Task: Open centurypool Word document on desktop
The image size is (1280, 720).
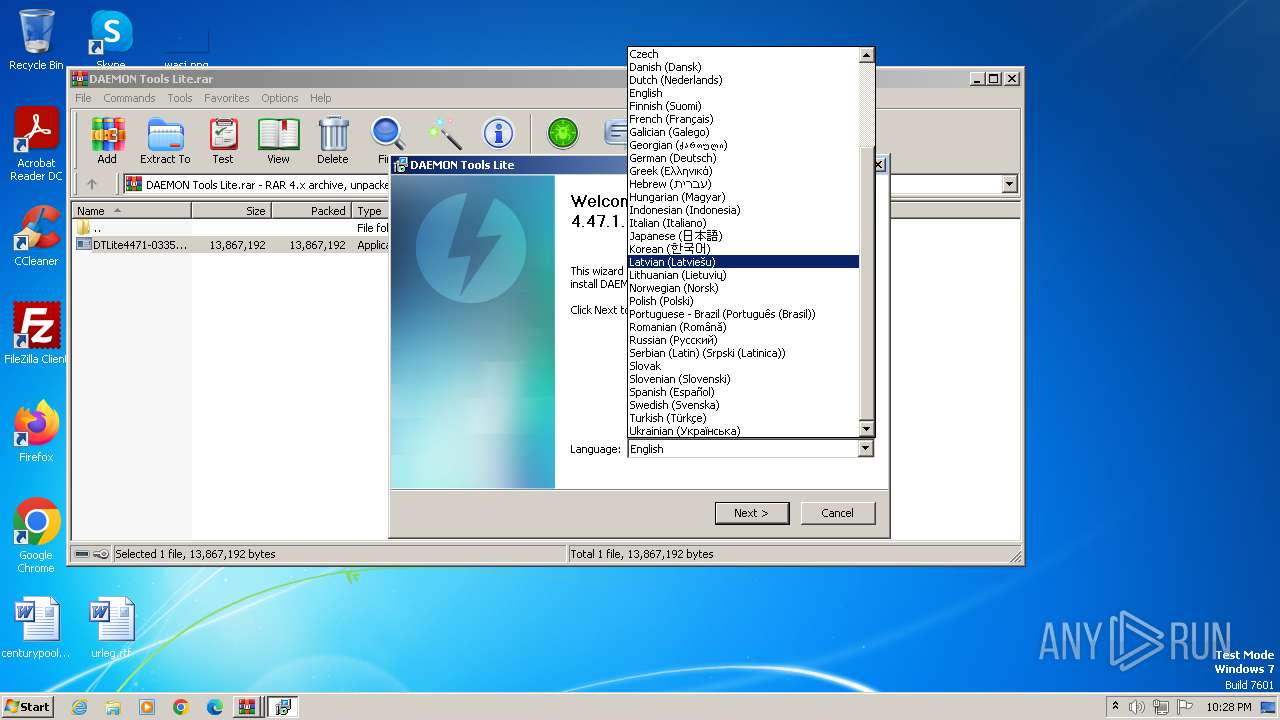Action: (x=36, y=628)
